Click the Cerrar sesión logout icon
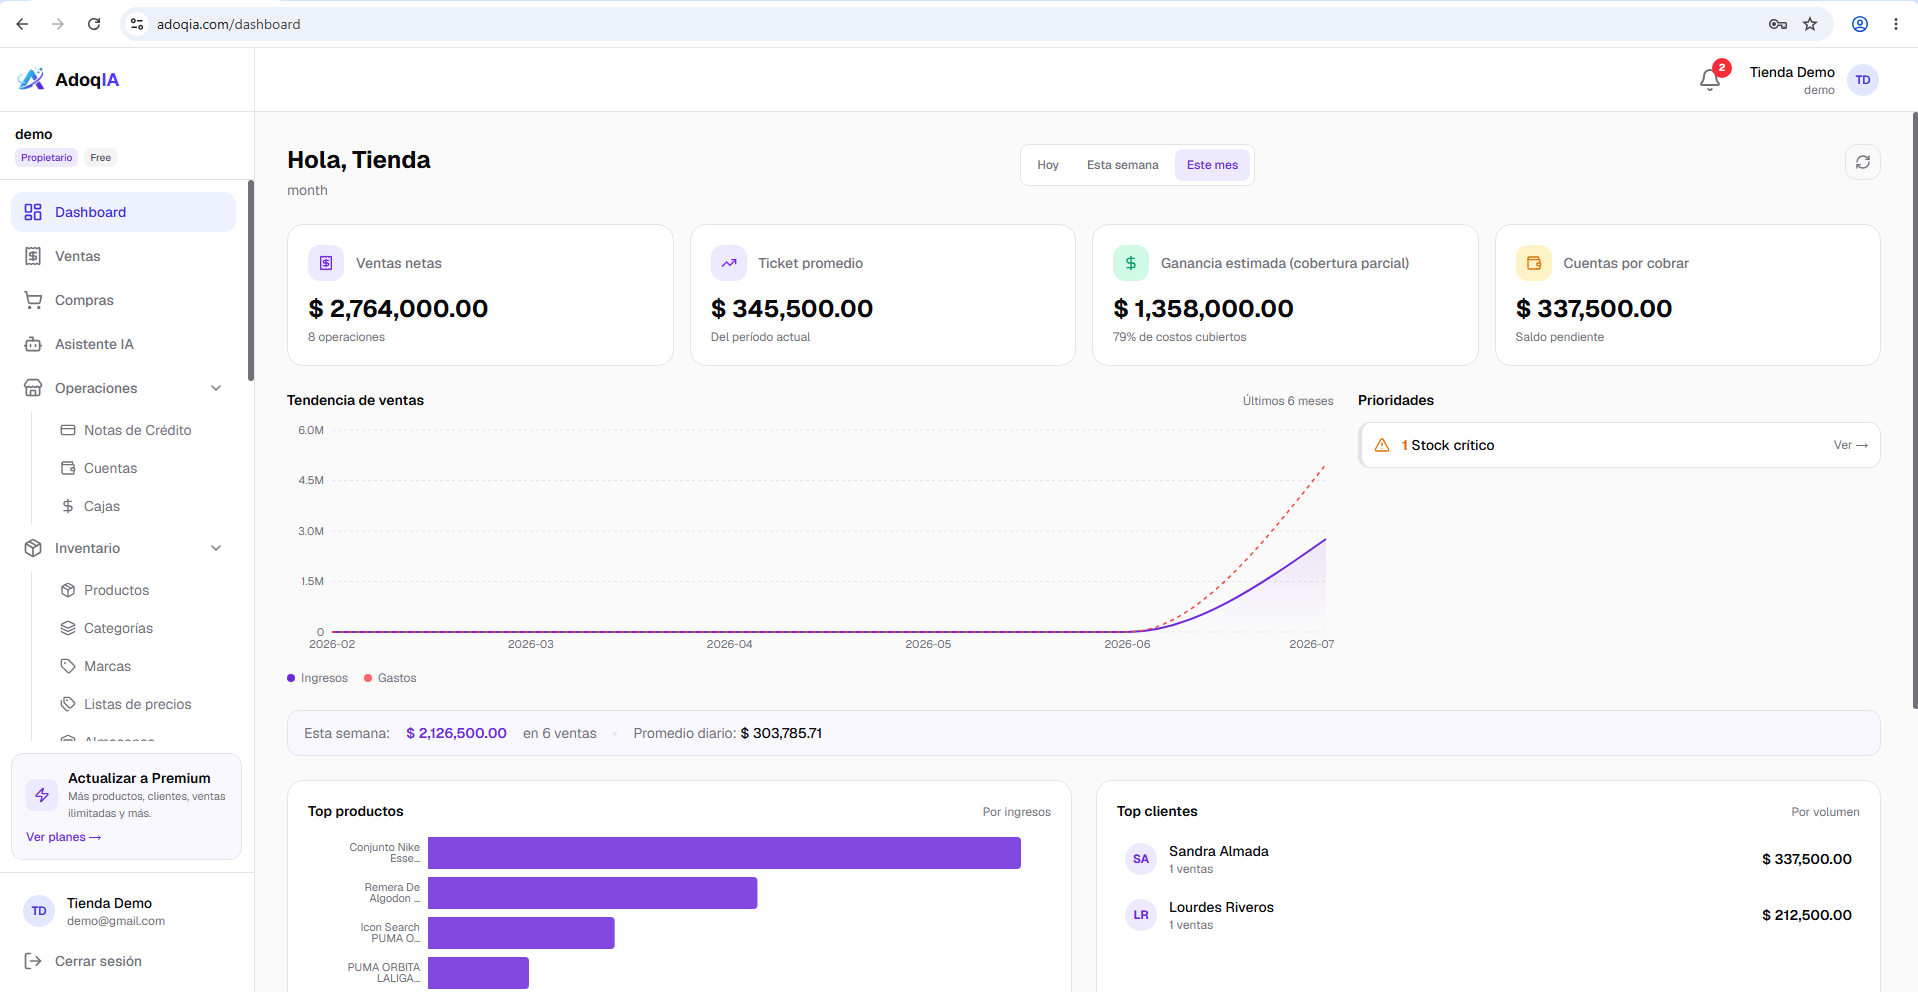 (33, 961)
